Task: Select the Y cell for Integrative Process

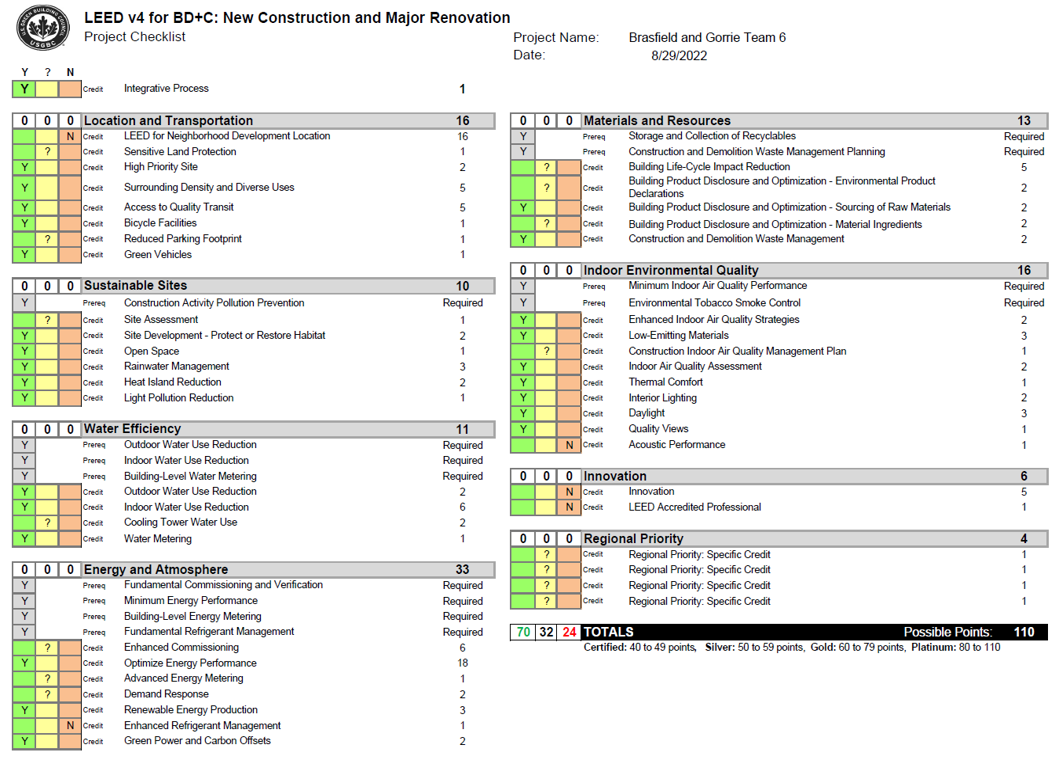Action: coord(24,88)
